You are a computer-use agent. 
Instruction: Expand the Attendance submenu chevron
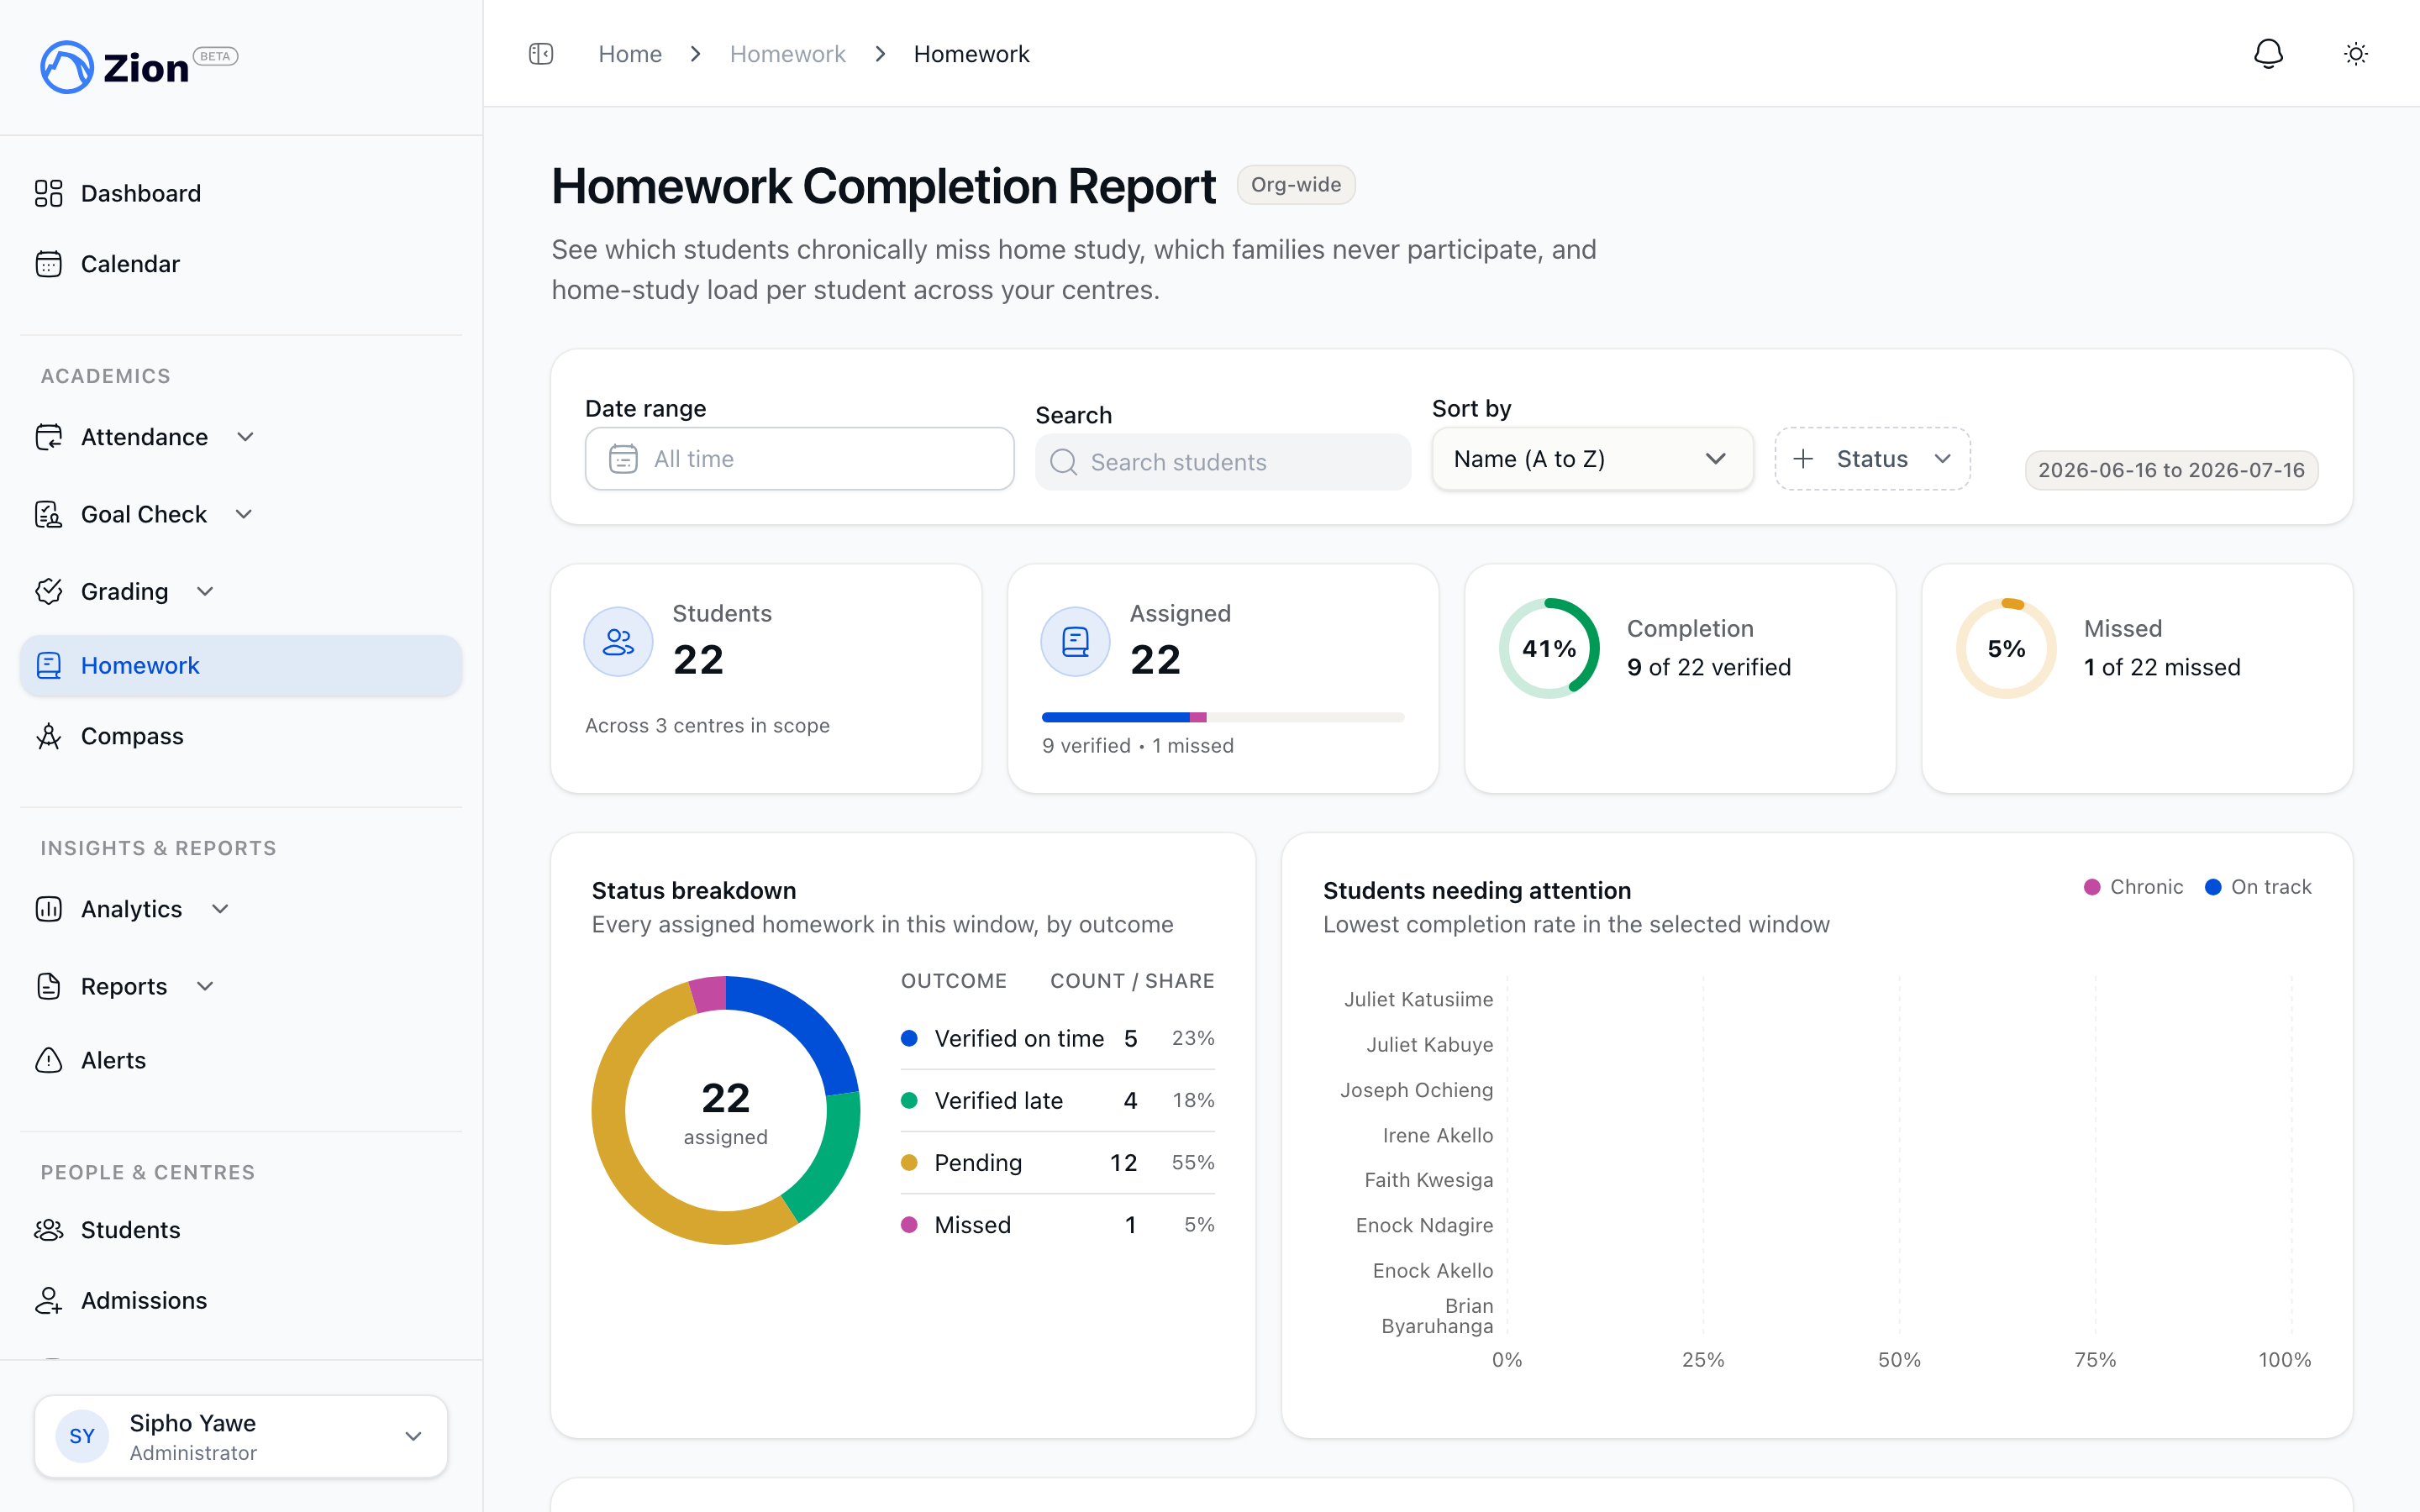246,437
